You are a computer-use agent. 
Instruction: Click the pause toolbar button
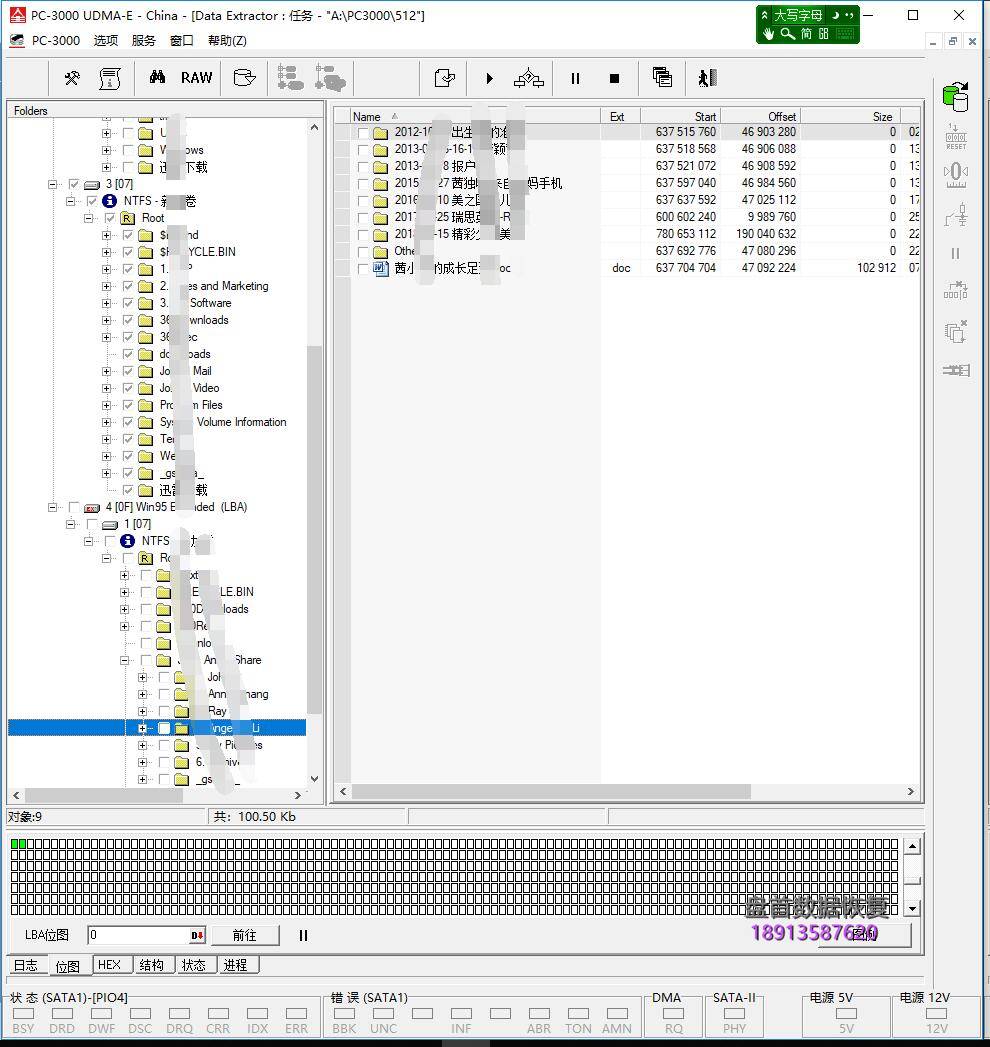pyautogui.click(x=575, y=78)
